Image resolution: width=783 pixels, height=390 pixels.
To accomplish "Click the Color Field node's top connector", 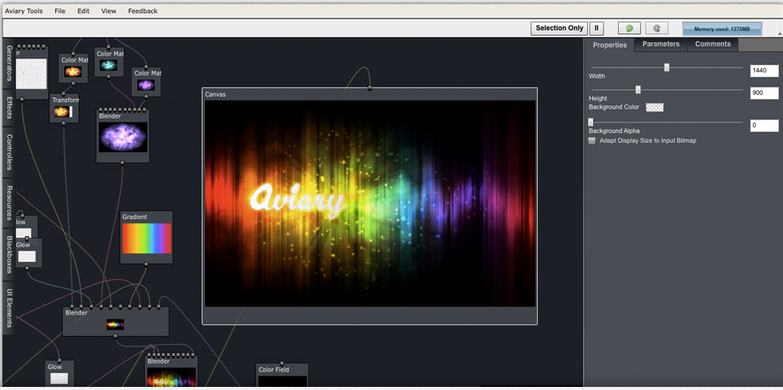I will click(281, 364).
